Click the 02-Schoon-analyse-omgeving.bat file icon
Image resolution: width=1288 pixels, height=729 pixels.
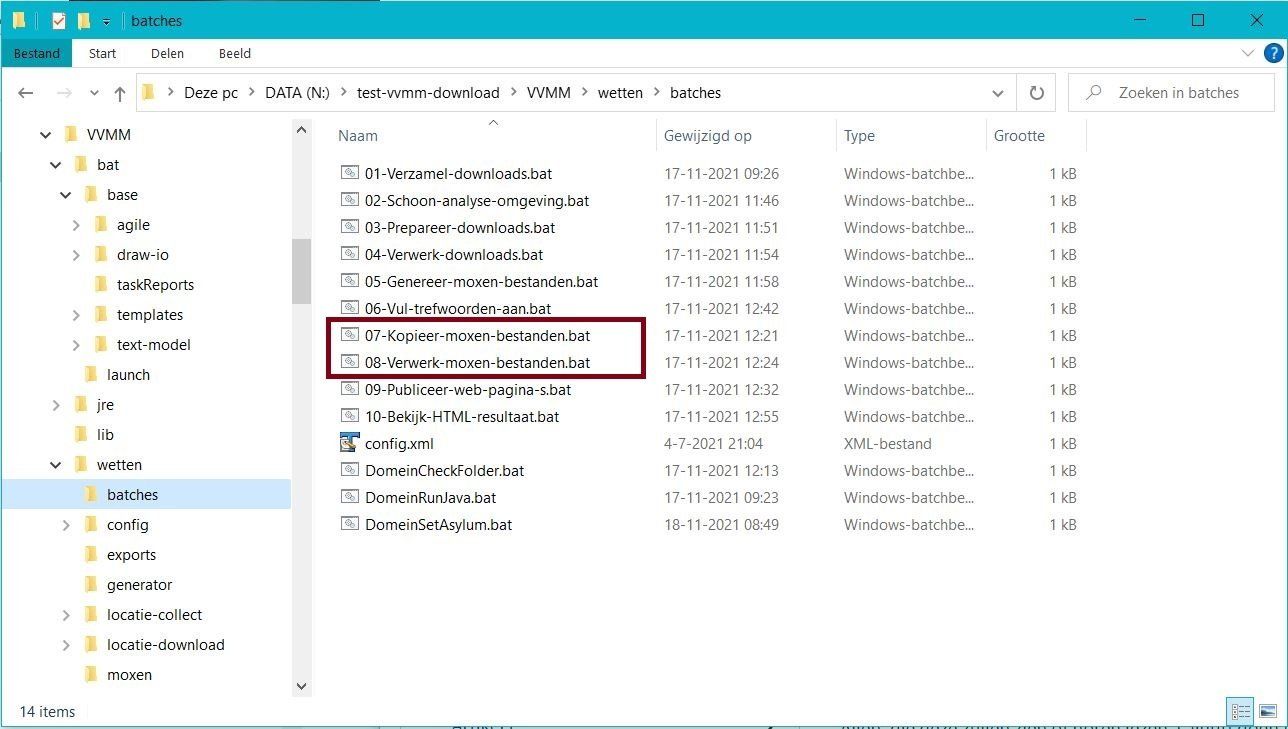coord(349,200)
